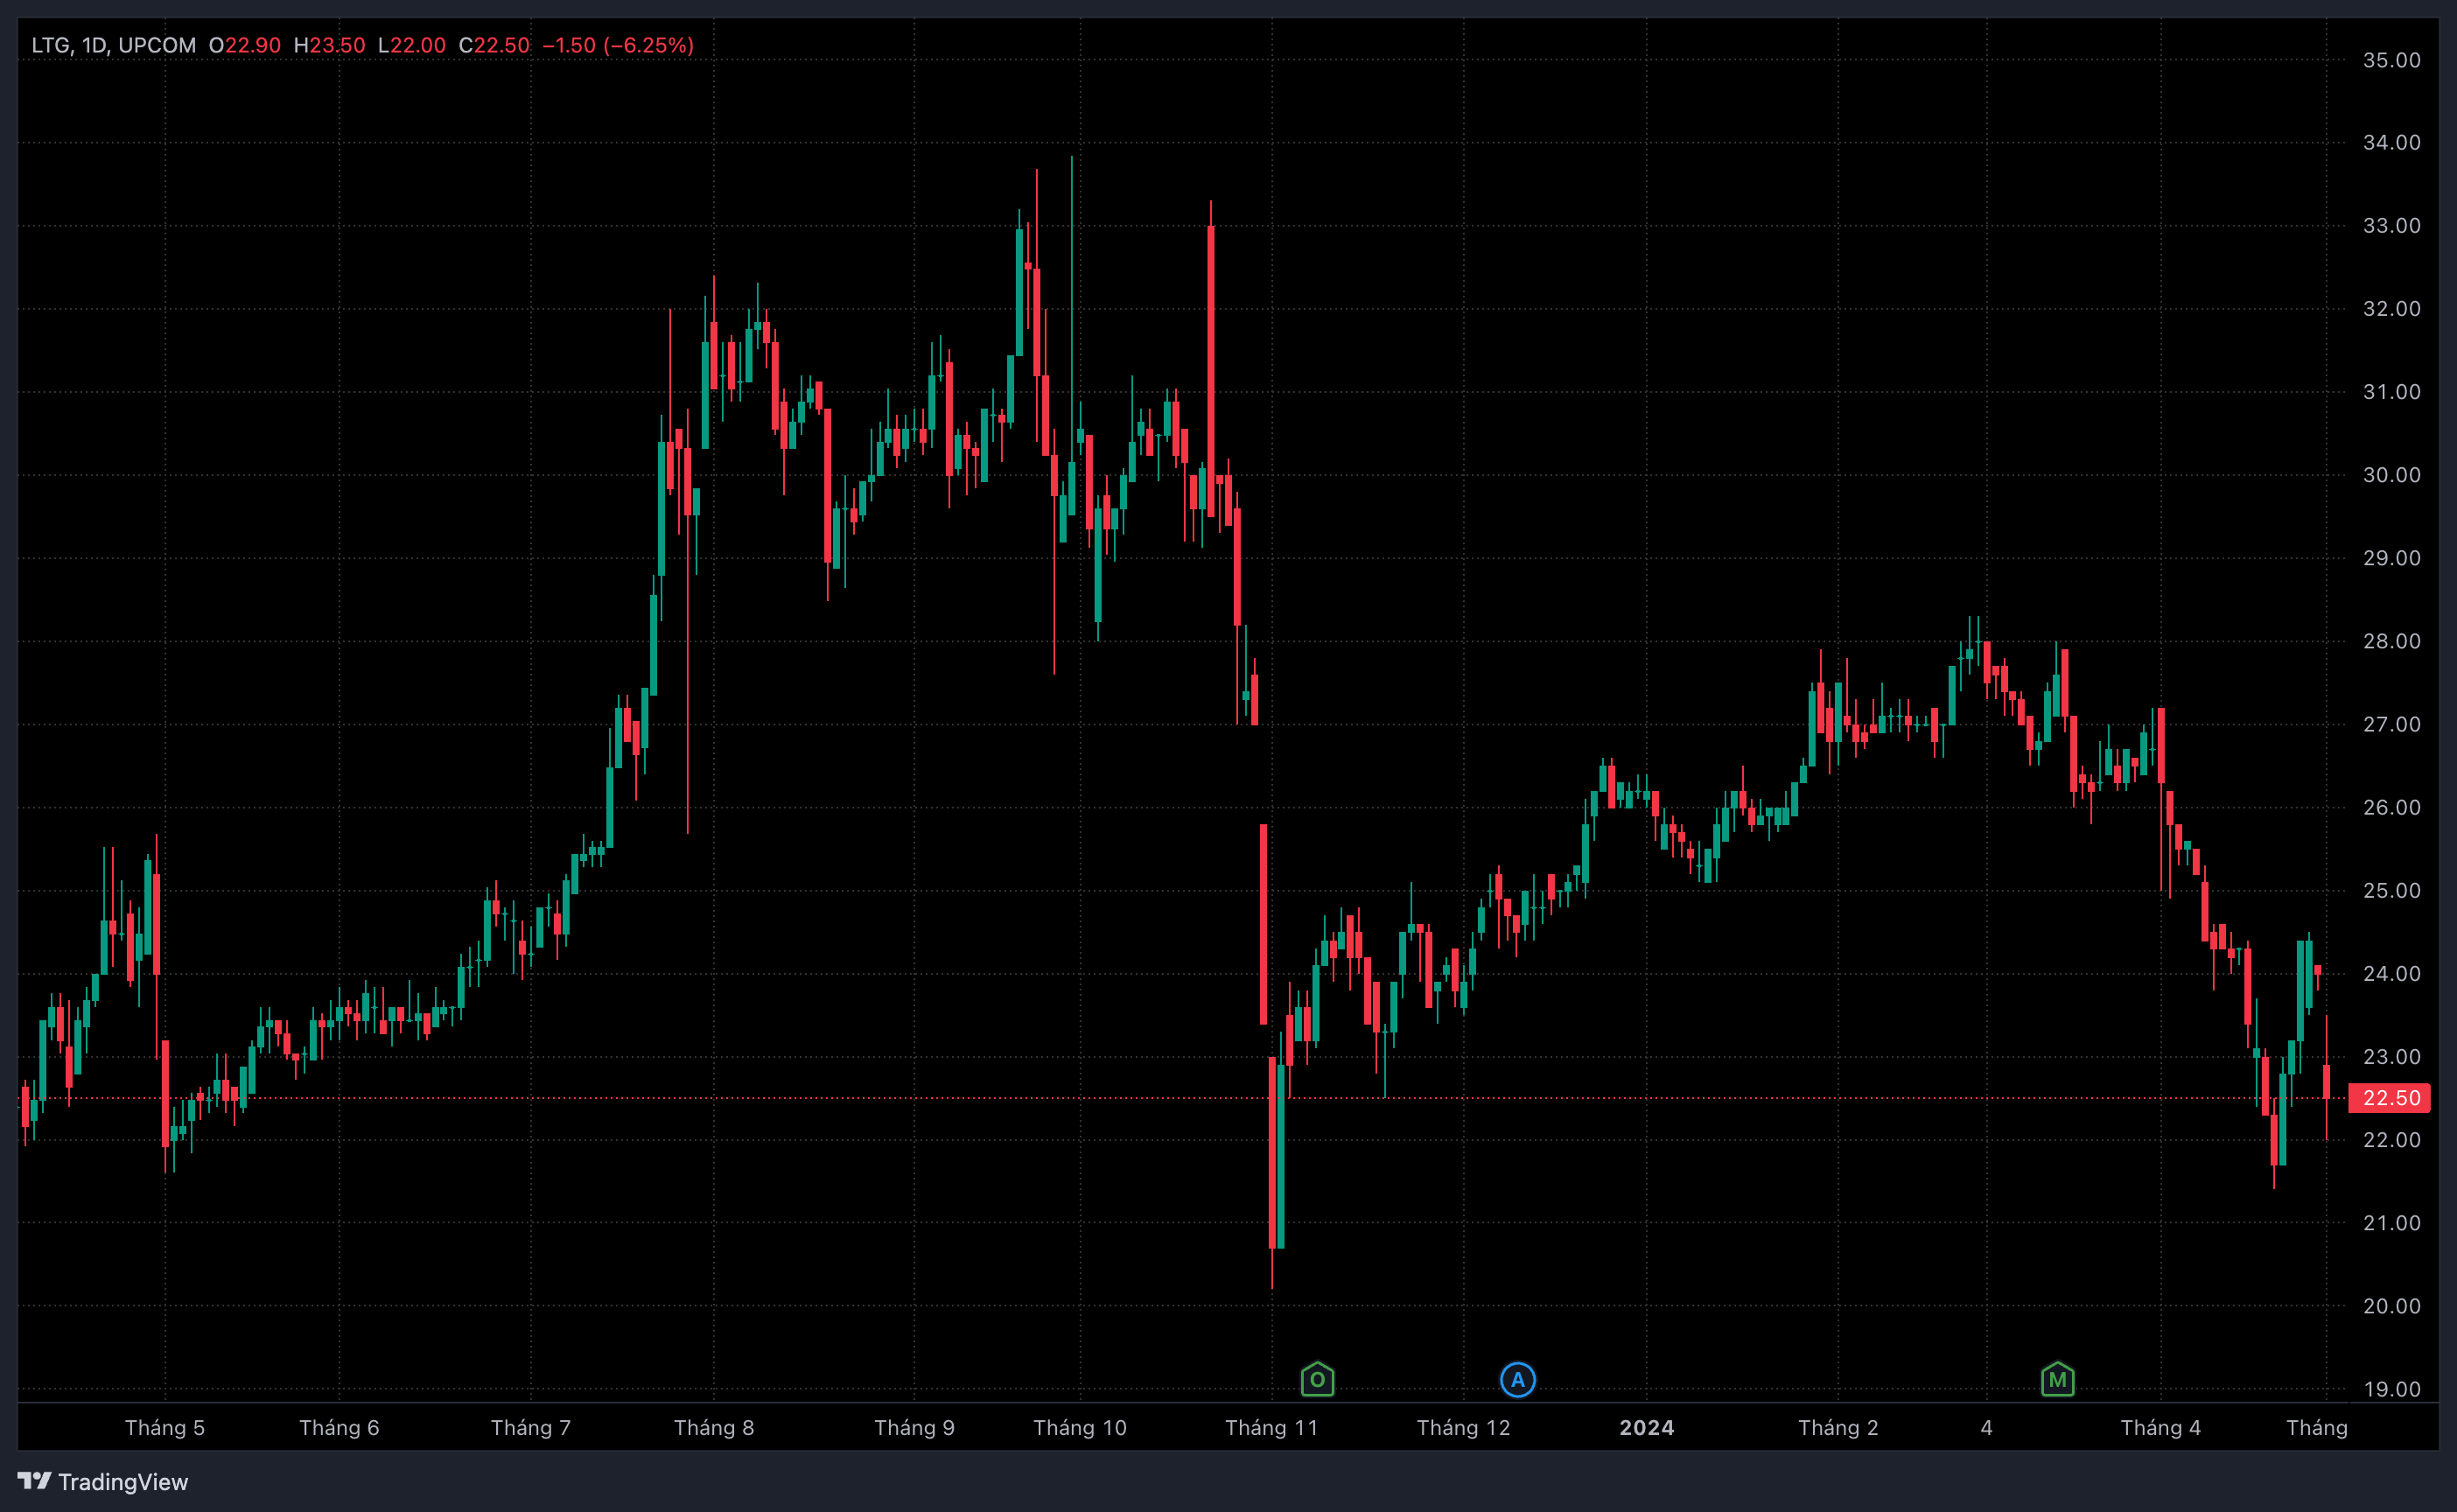Click the 33.00 price scale label
The width and height of the screenshot is (2457, 1512).
(x=2391, y=225)
